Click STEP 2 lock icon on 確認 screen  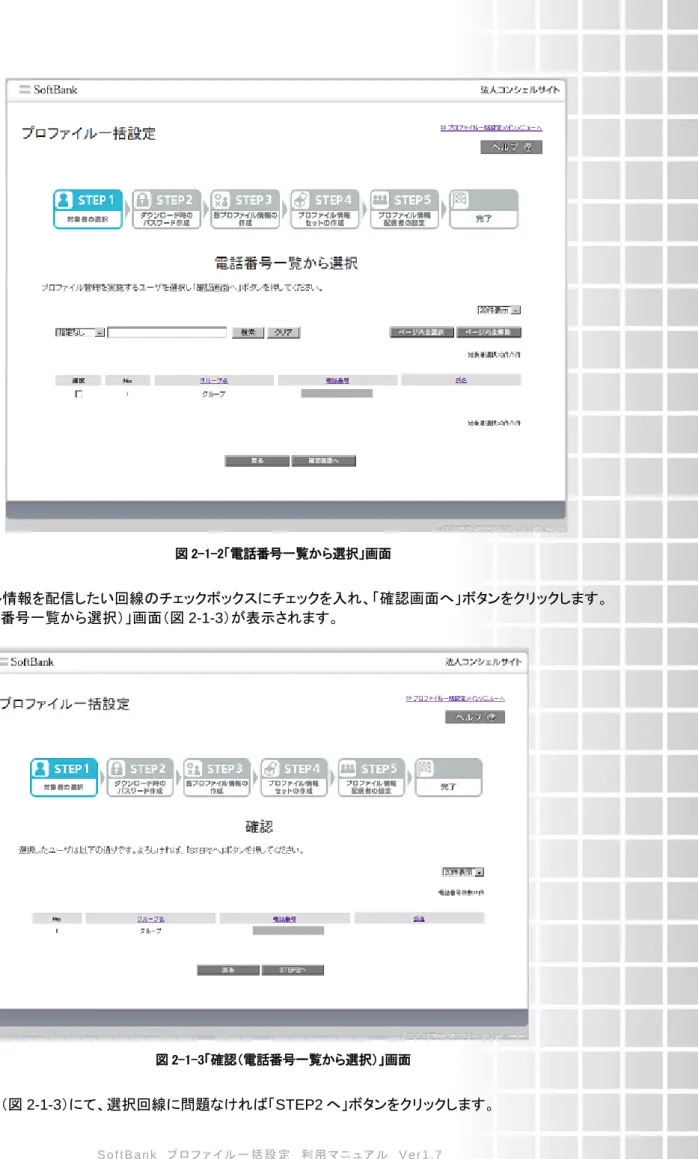(x=118, y=769)
